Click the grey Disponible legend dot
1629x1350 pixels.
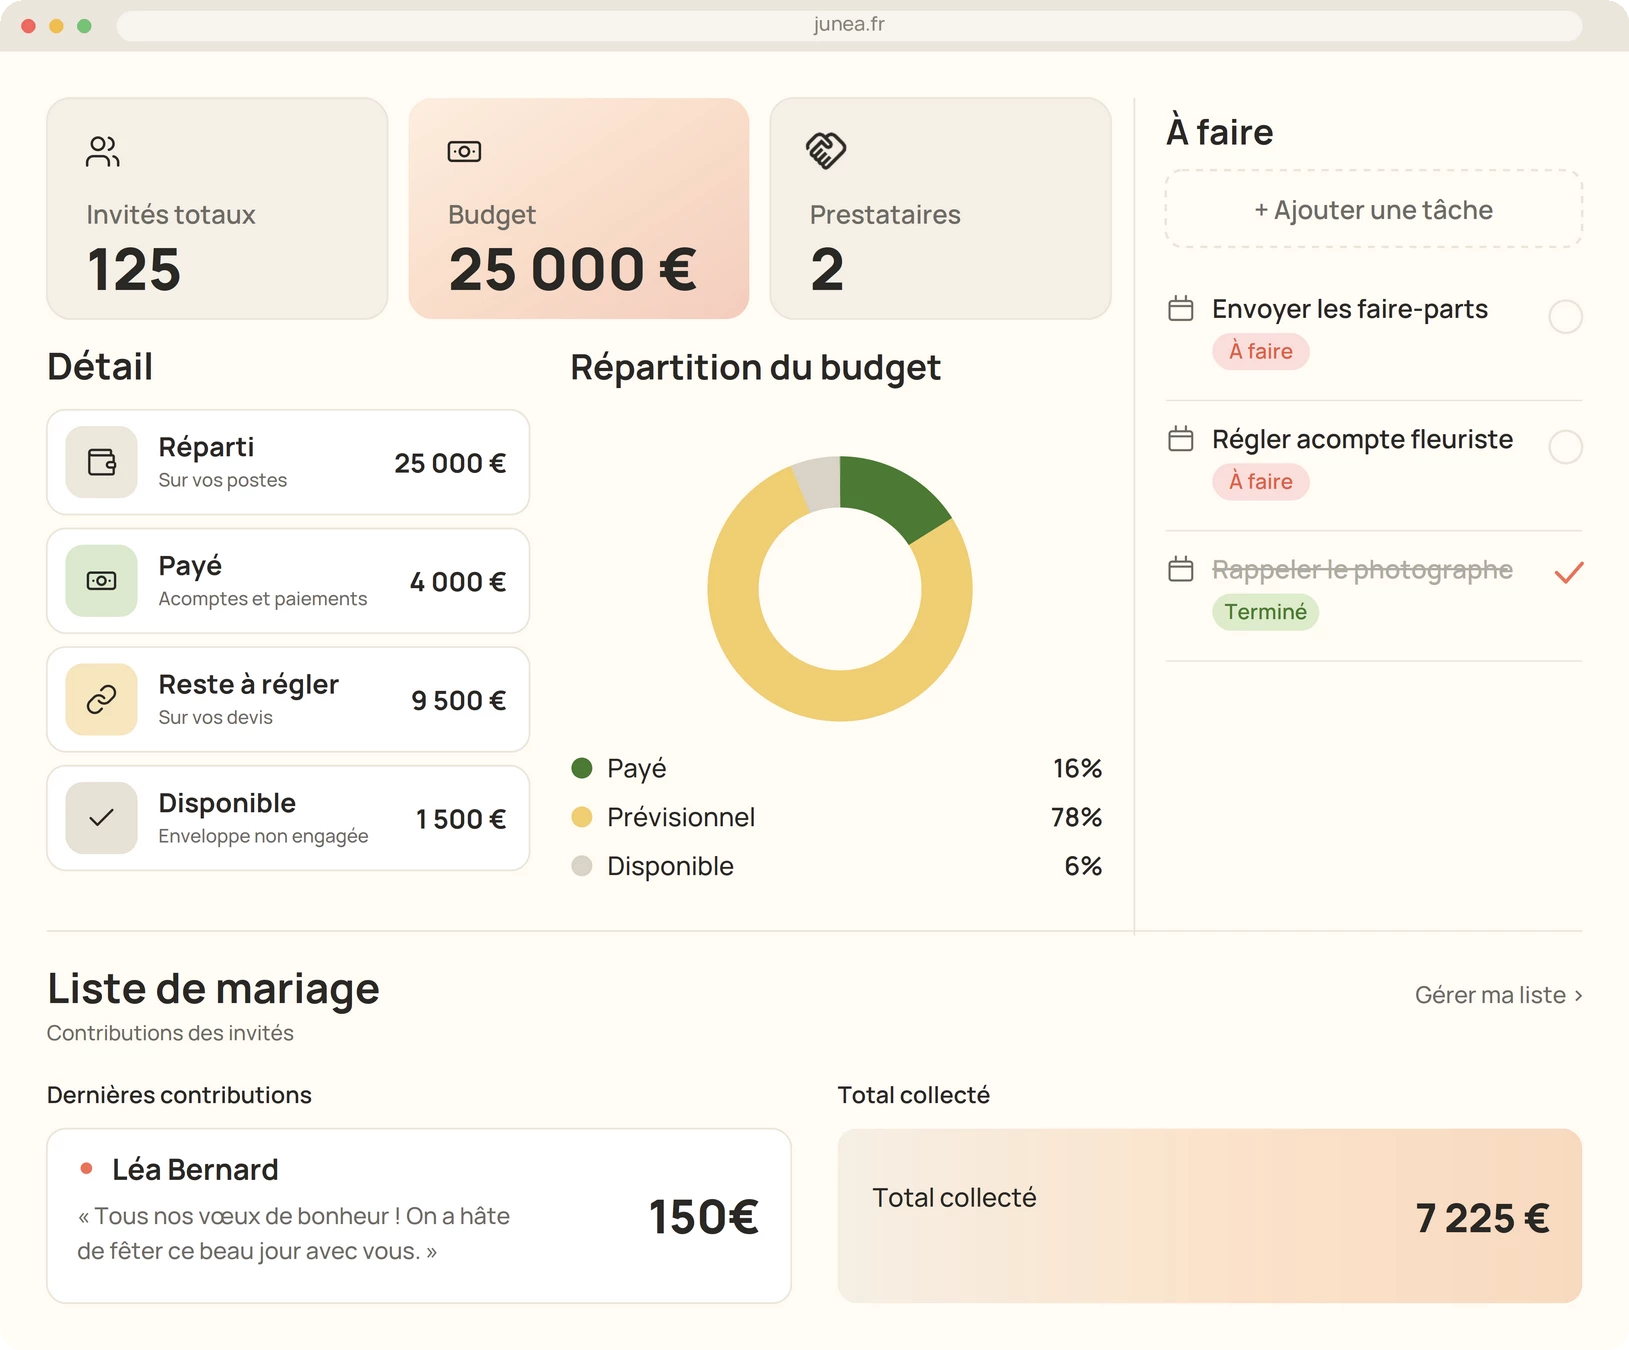582,866
